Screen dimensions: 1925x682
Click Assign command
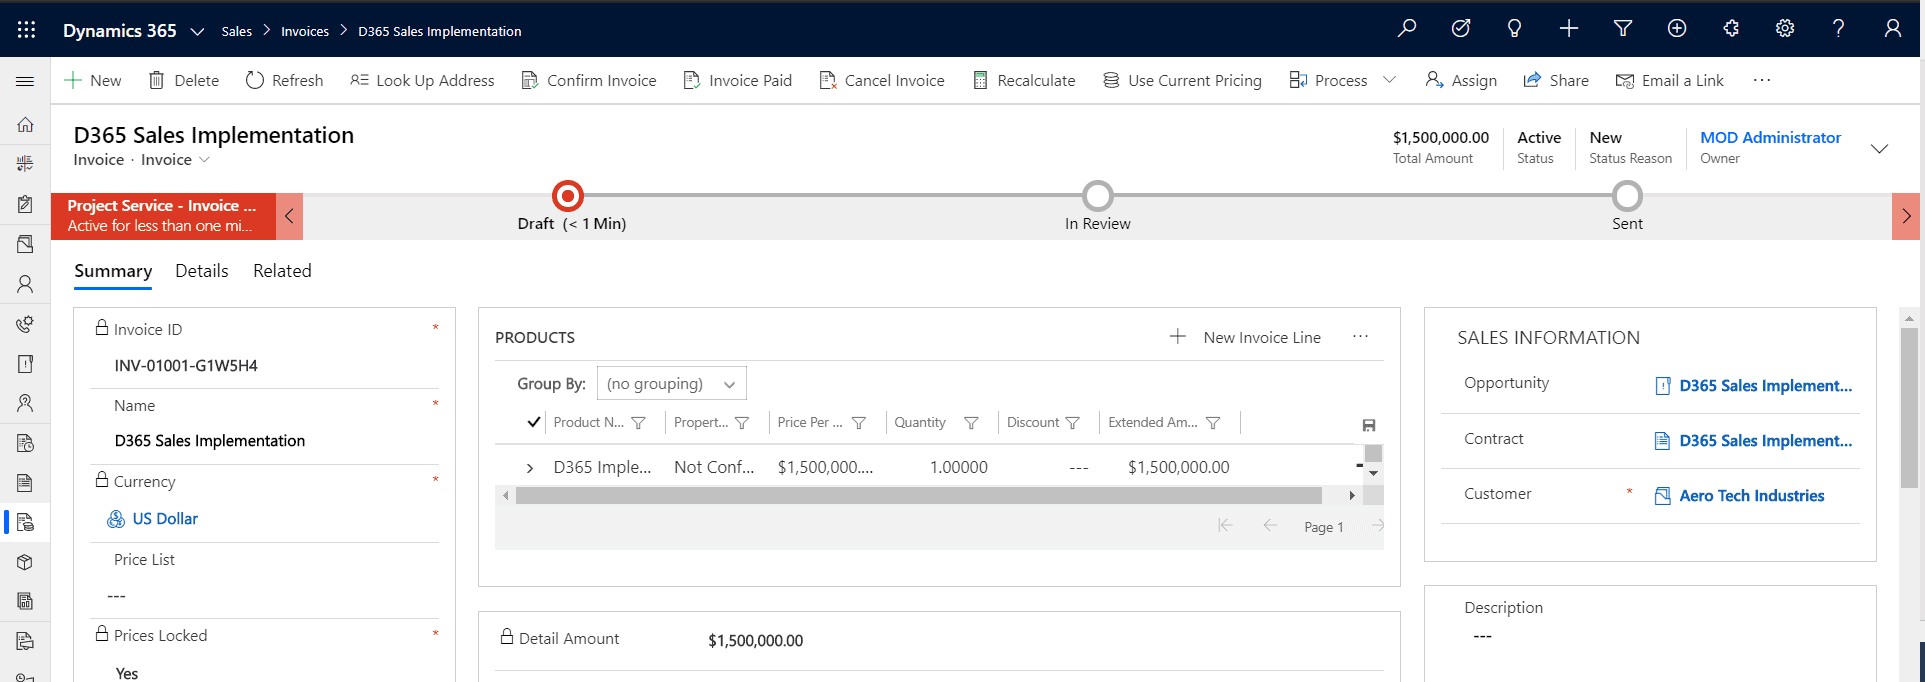pos(1461,80)
